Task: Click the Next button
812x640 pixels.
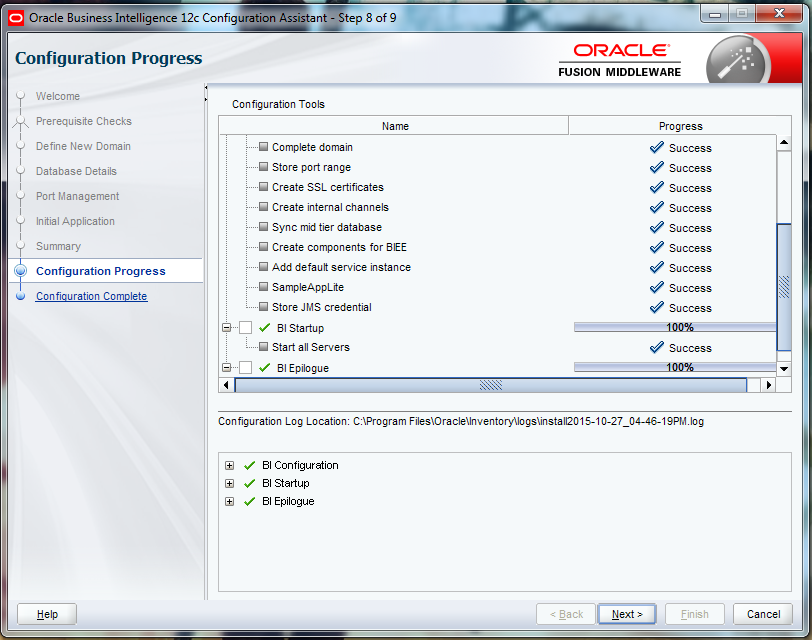Action: (627, 614)
